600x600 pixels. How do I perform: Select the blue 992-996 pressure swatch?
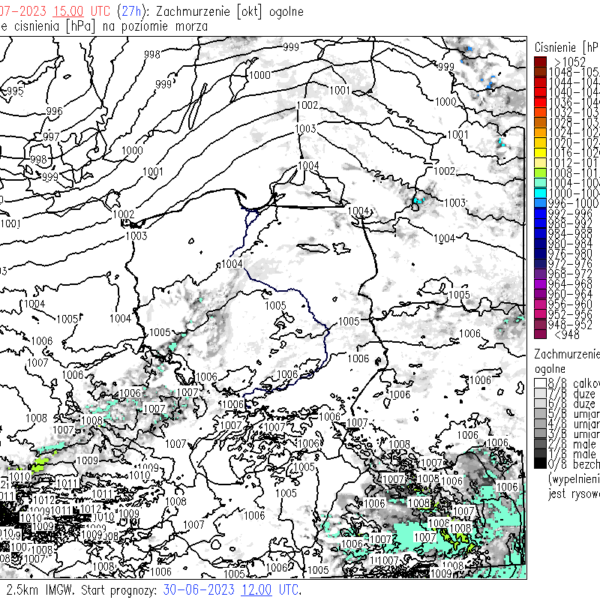540,213
